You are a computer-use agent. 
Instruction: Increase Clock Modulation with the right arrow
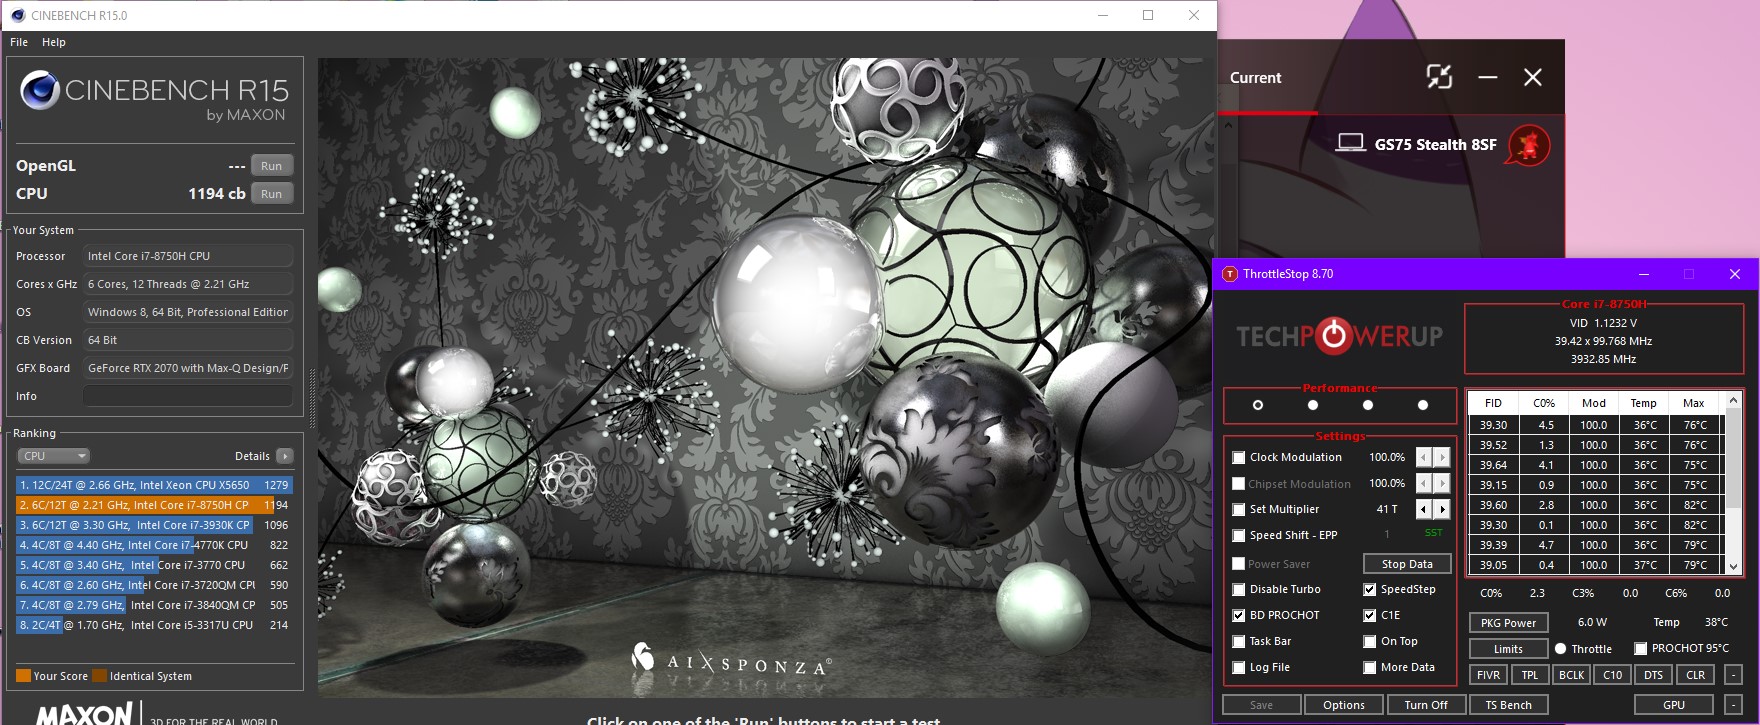pyautogui.click(x=1441, y=457)
